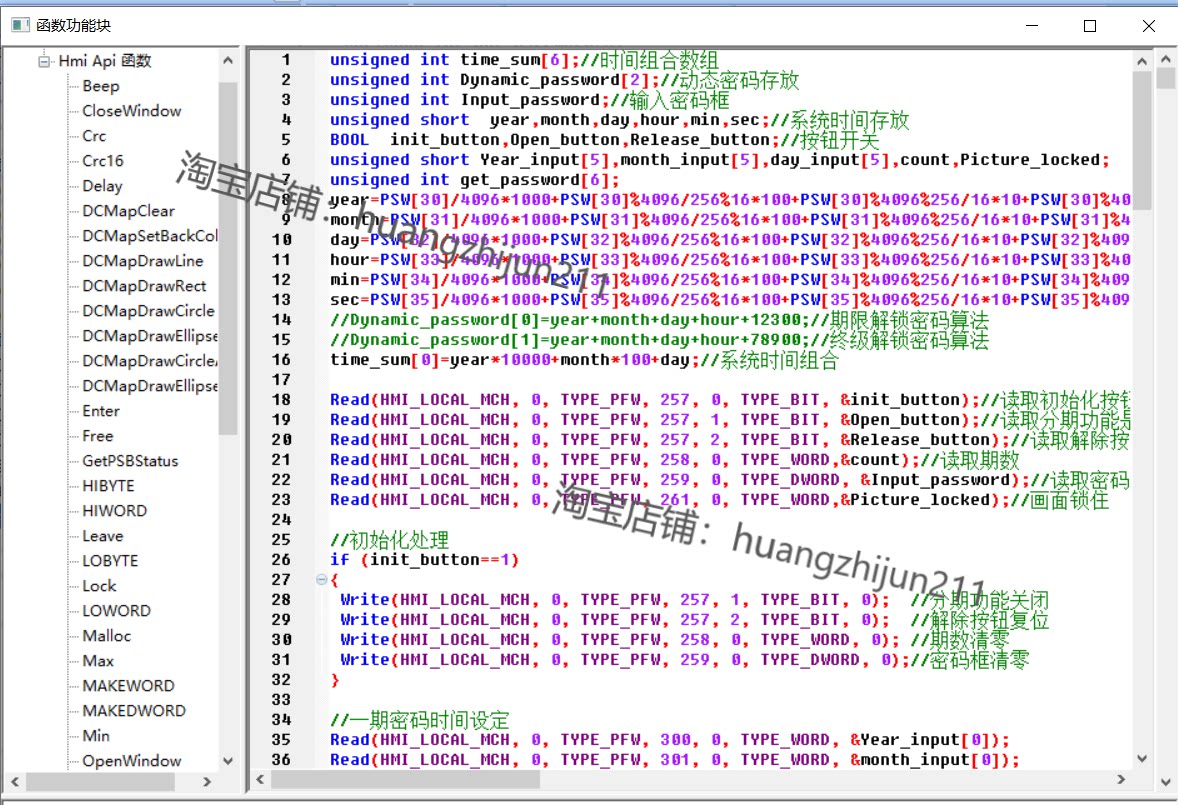Click the get_password[6] declaration line
This screenshot has width=1178, height=805.
(475, 180)
